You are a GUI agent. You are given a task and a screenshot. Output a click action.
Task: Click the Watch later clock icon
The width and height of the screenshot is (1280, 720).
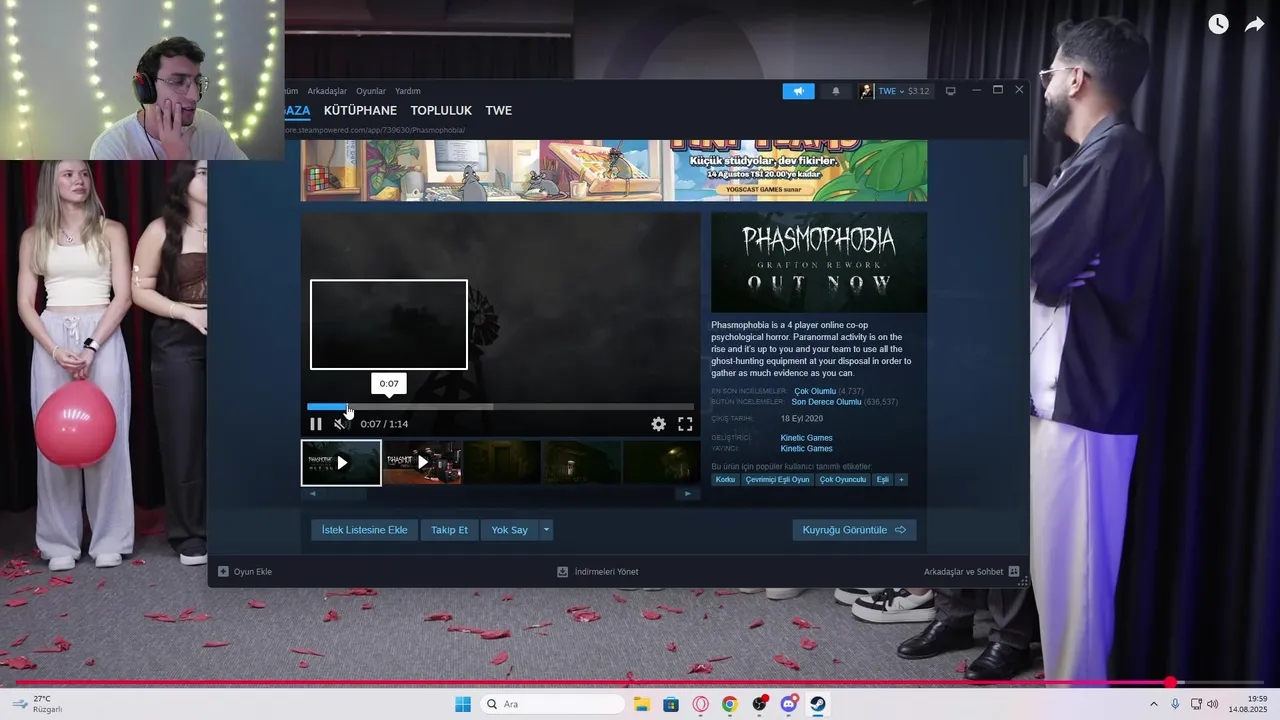(1218, 24)
